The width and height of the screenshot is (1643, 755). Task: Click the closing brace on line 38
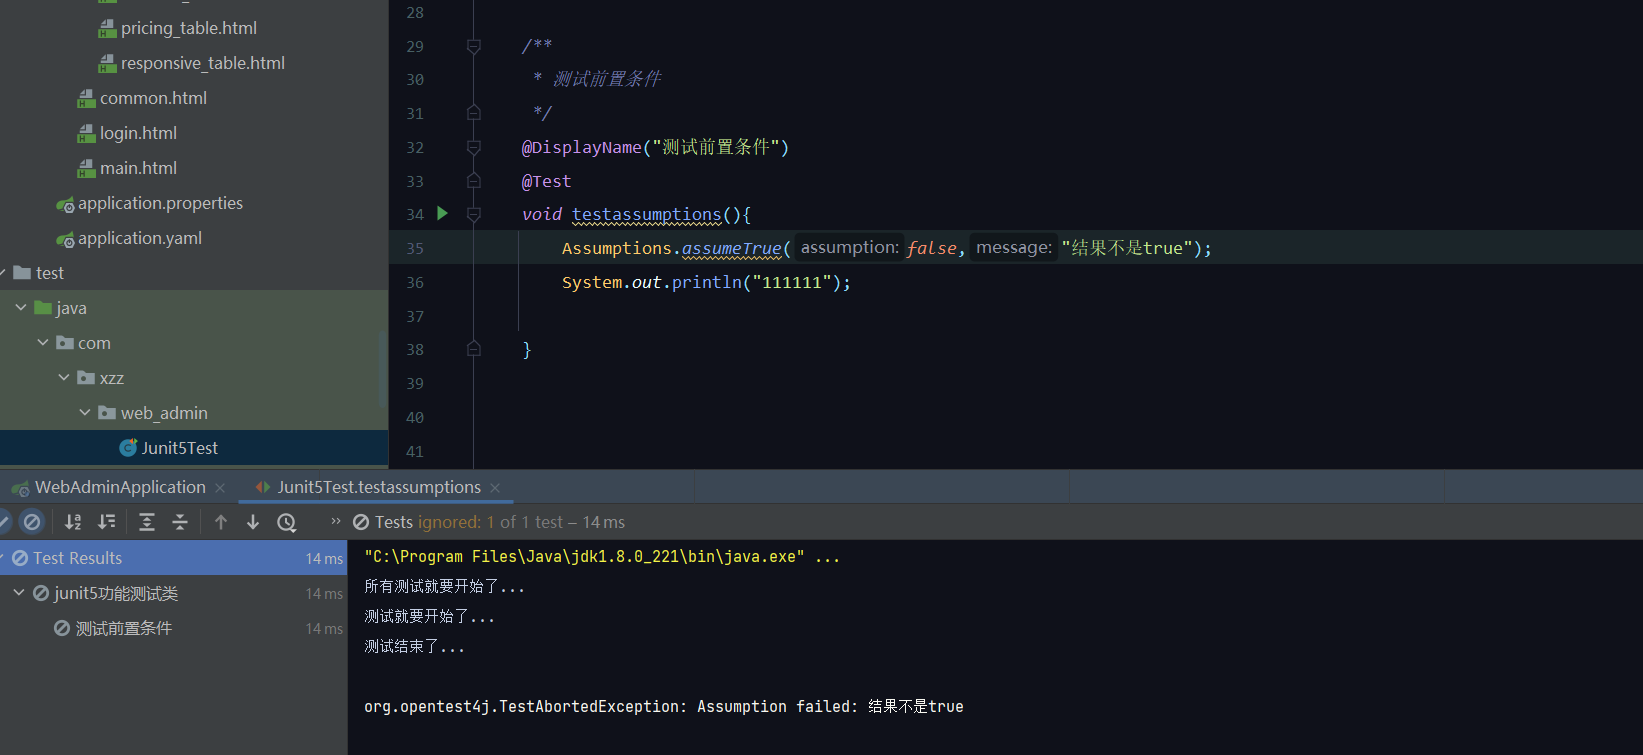(x=527, y=349)
